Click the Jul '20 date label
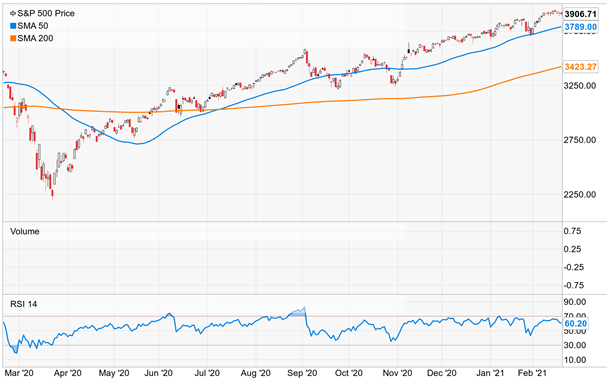Image resolution: width=607 pixels, height=379 pixels. [x=207, y=373]
